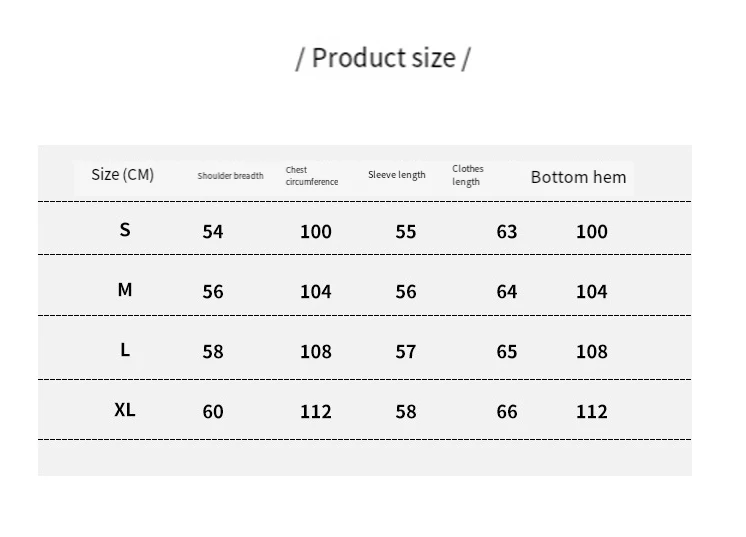The image size is (746, 537).
Task: Click bottom hem value 112 in XL row
Action: [591, 412]
